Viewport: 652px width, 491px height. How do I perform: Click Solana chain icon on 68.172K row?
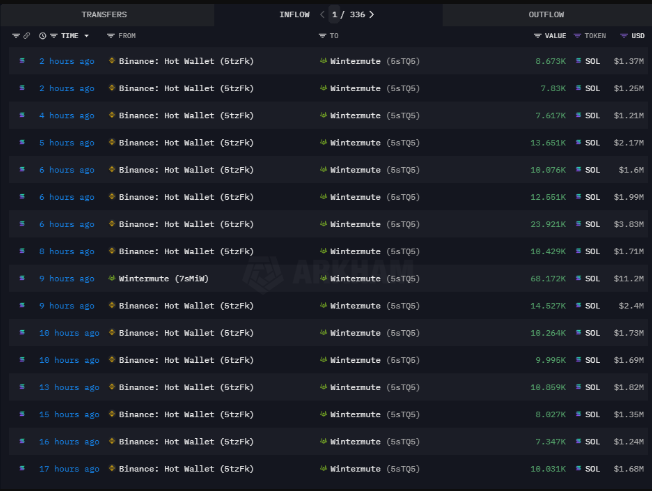pyautogui.click(x=22, y=278)
